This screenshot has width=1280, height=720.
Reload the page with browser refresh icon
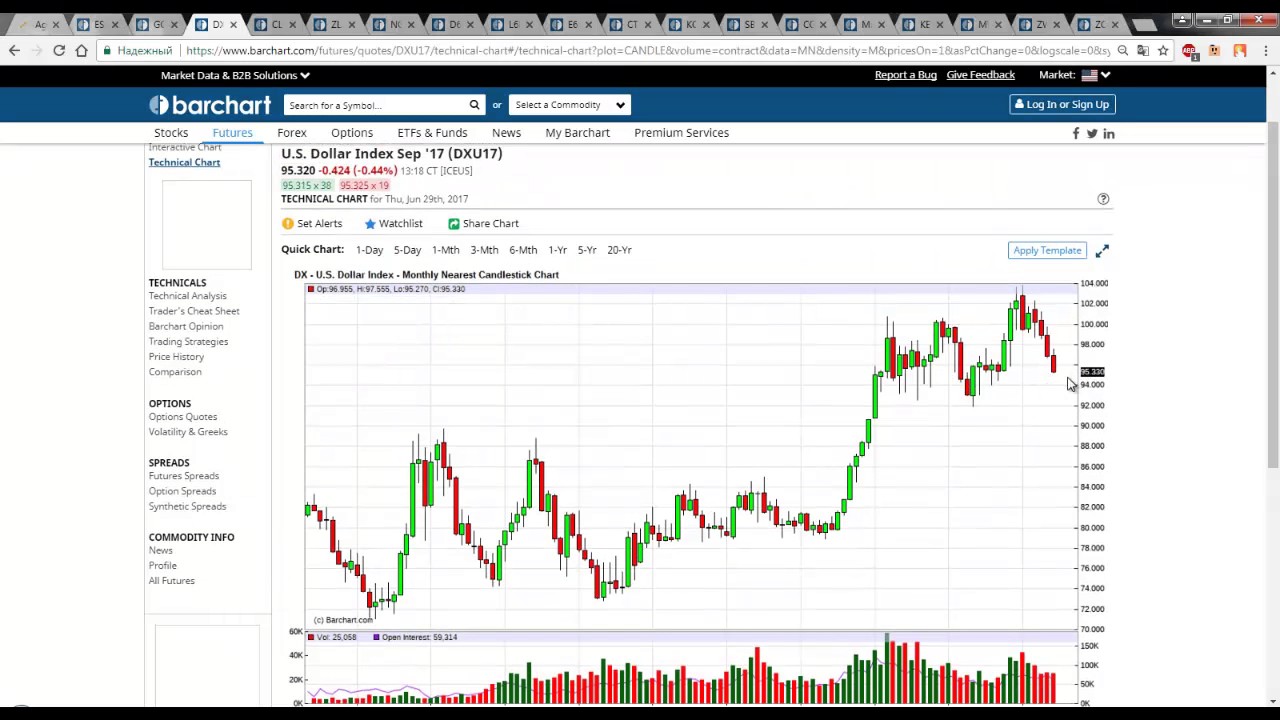59,50
